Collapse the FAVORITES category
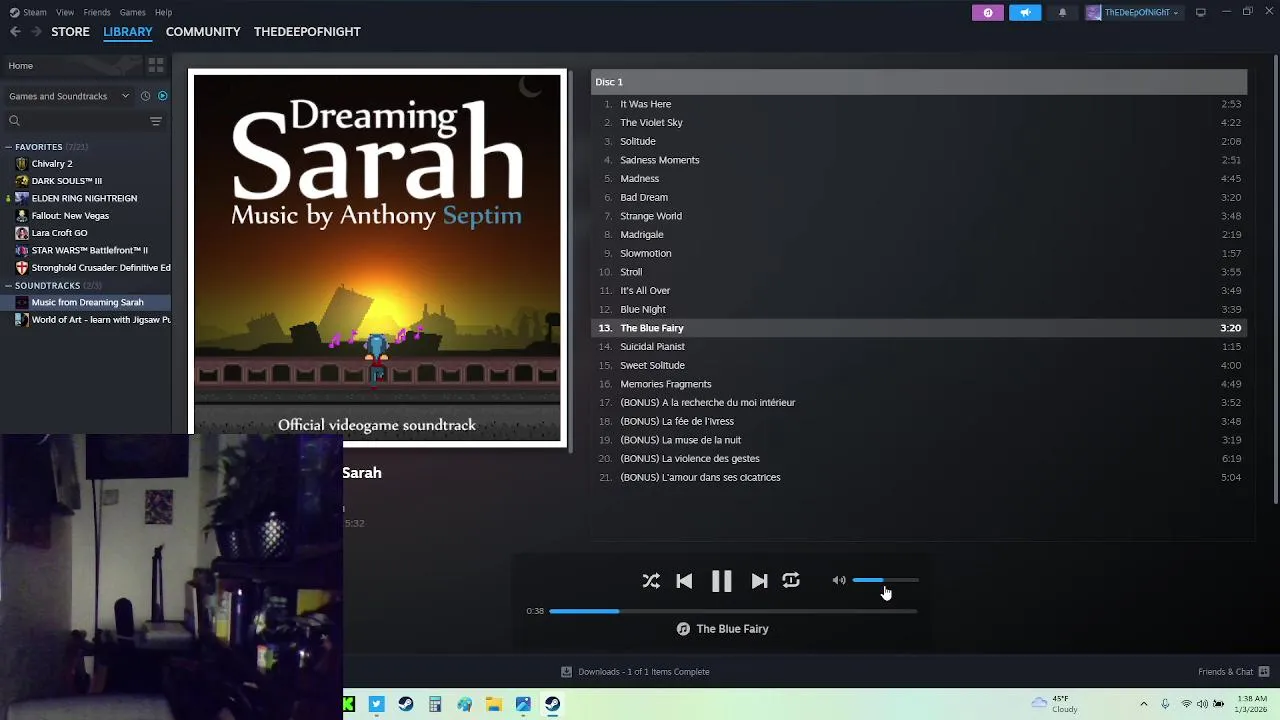The image size is (1280, 720). click(x=9, y=147)
